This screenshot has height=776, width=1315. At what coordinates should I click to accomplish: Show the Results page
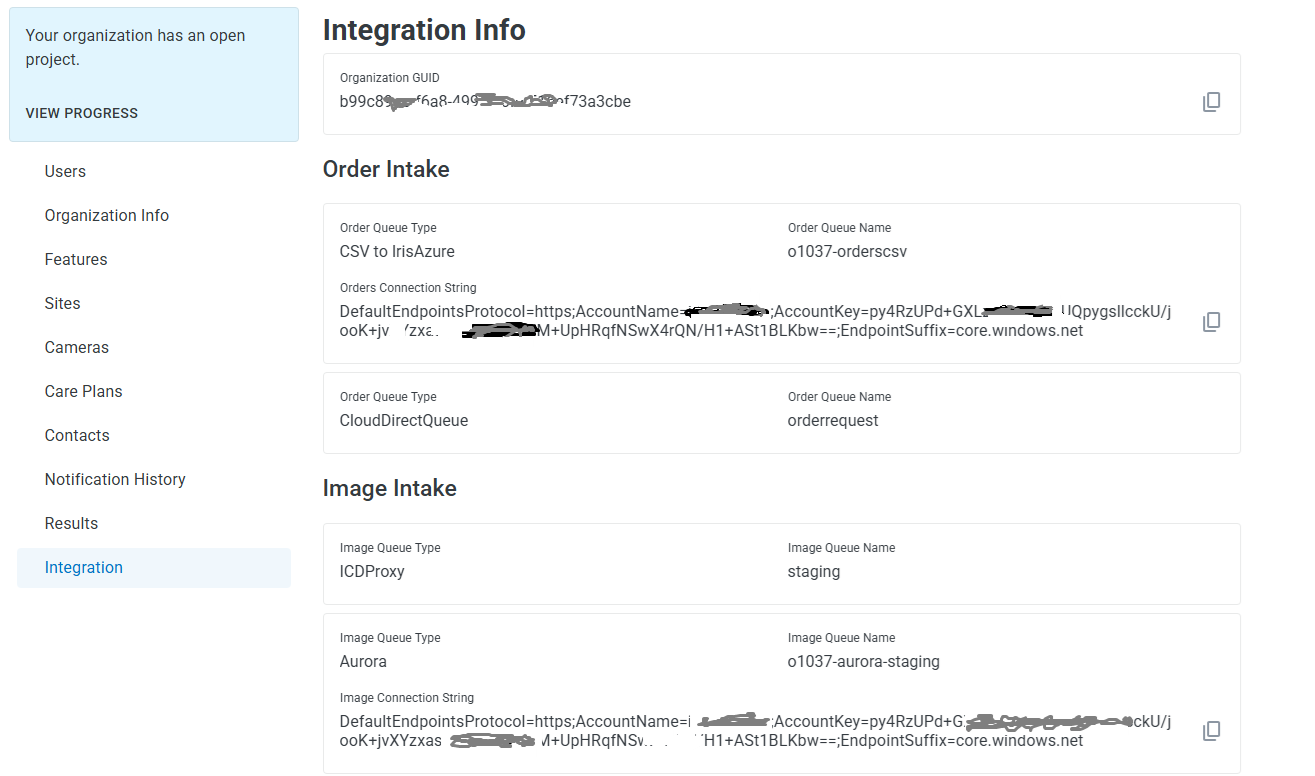pyautogui.click(x=71, y=523)
